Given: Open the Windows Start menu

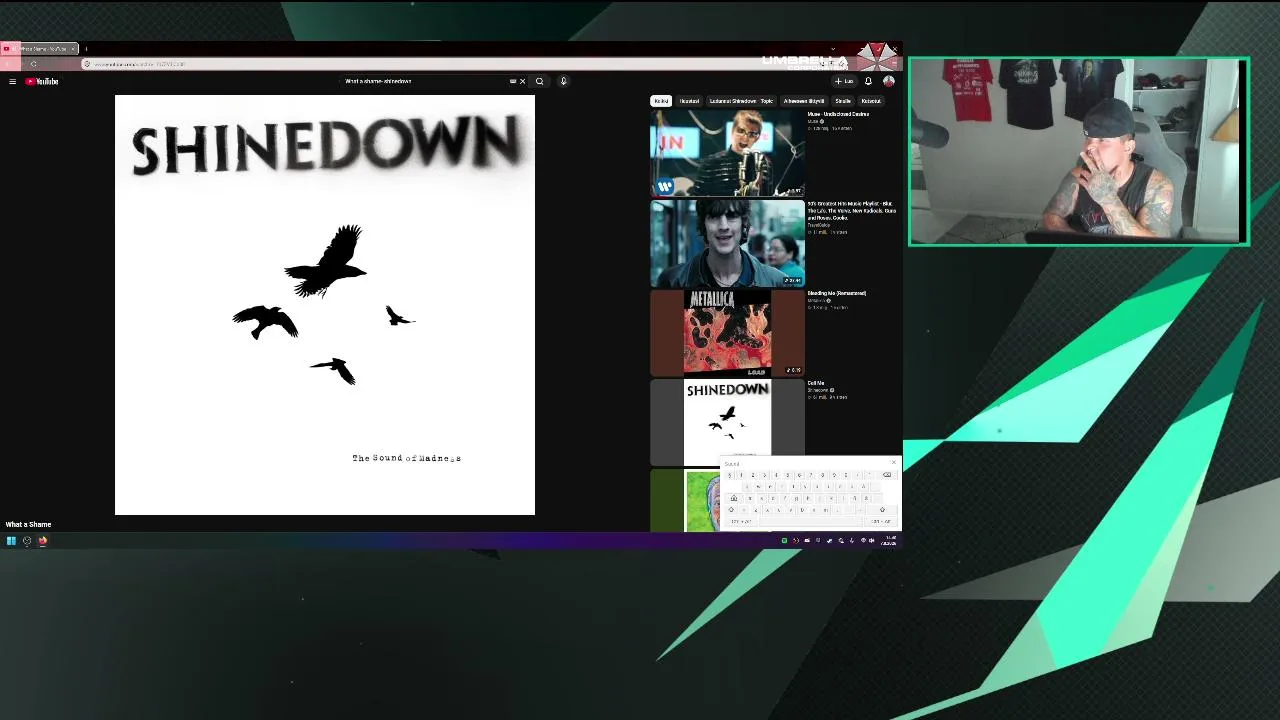Looking at the screenshot, I should pyautogui.click(x=11, y=541).
